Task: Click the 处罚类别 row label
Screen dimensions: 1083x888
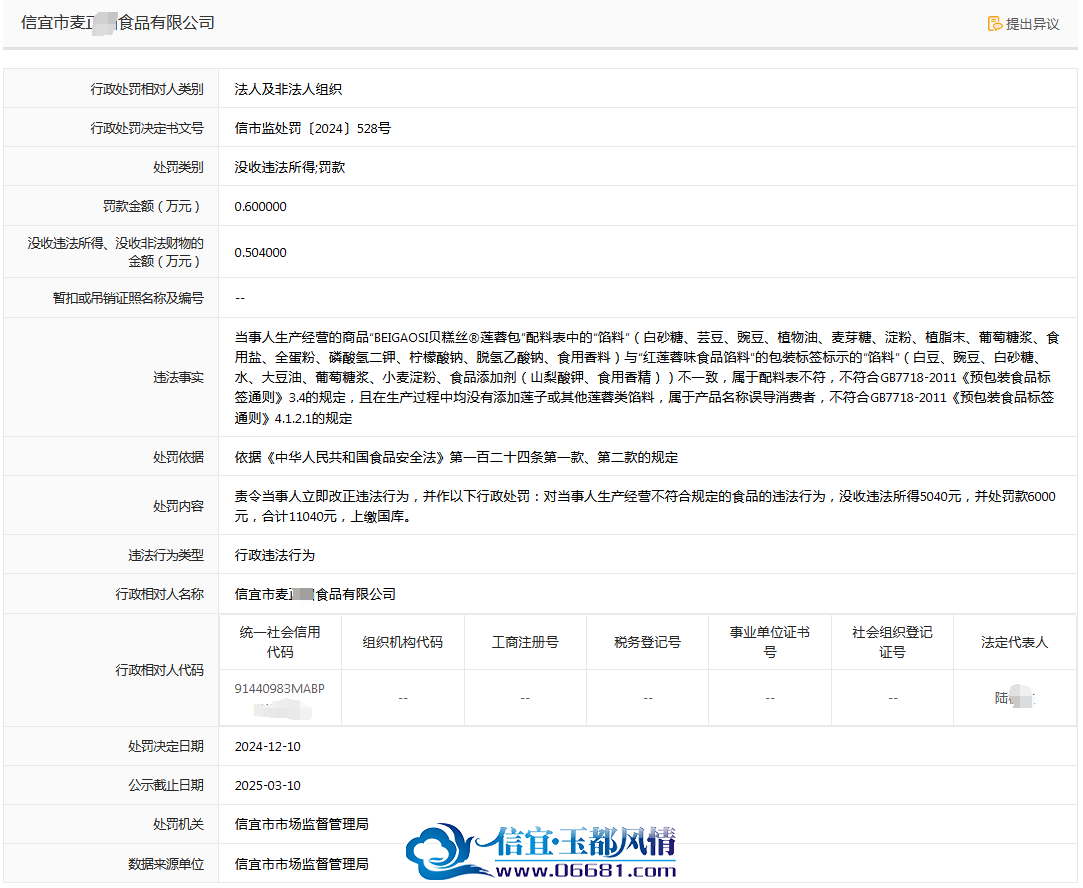Action: click(x=178, y=167)
